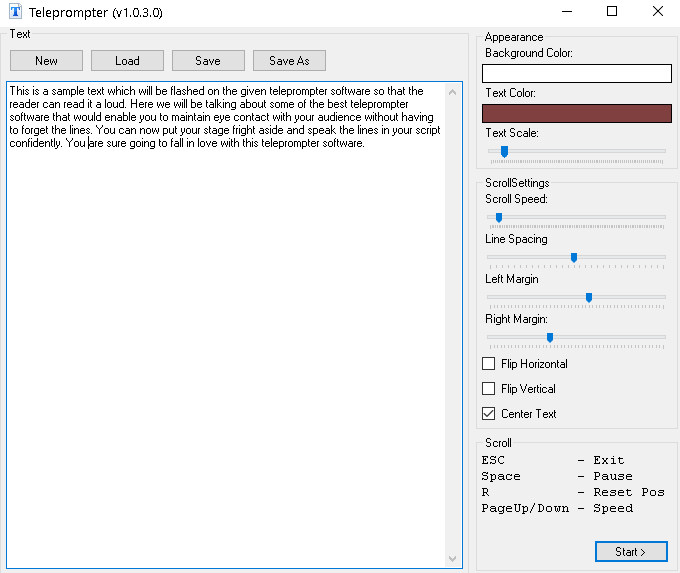Start the teleprompter scroll

(631, 551)
